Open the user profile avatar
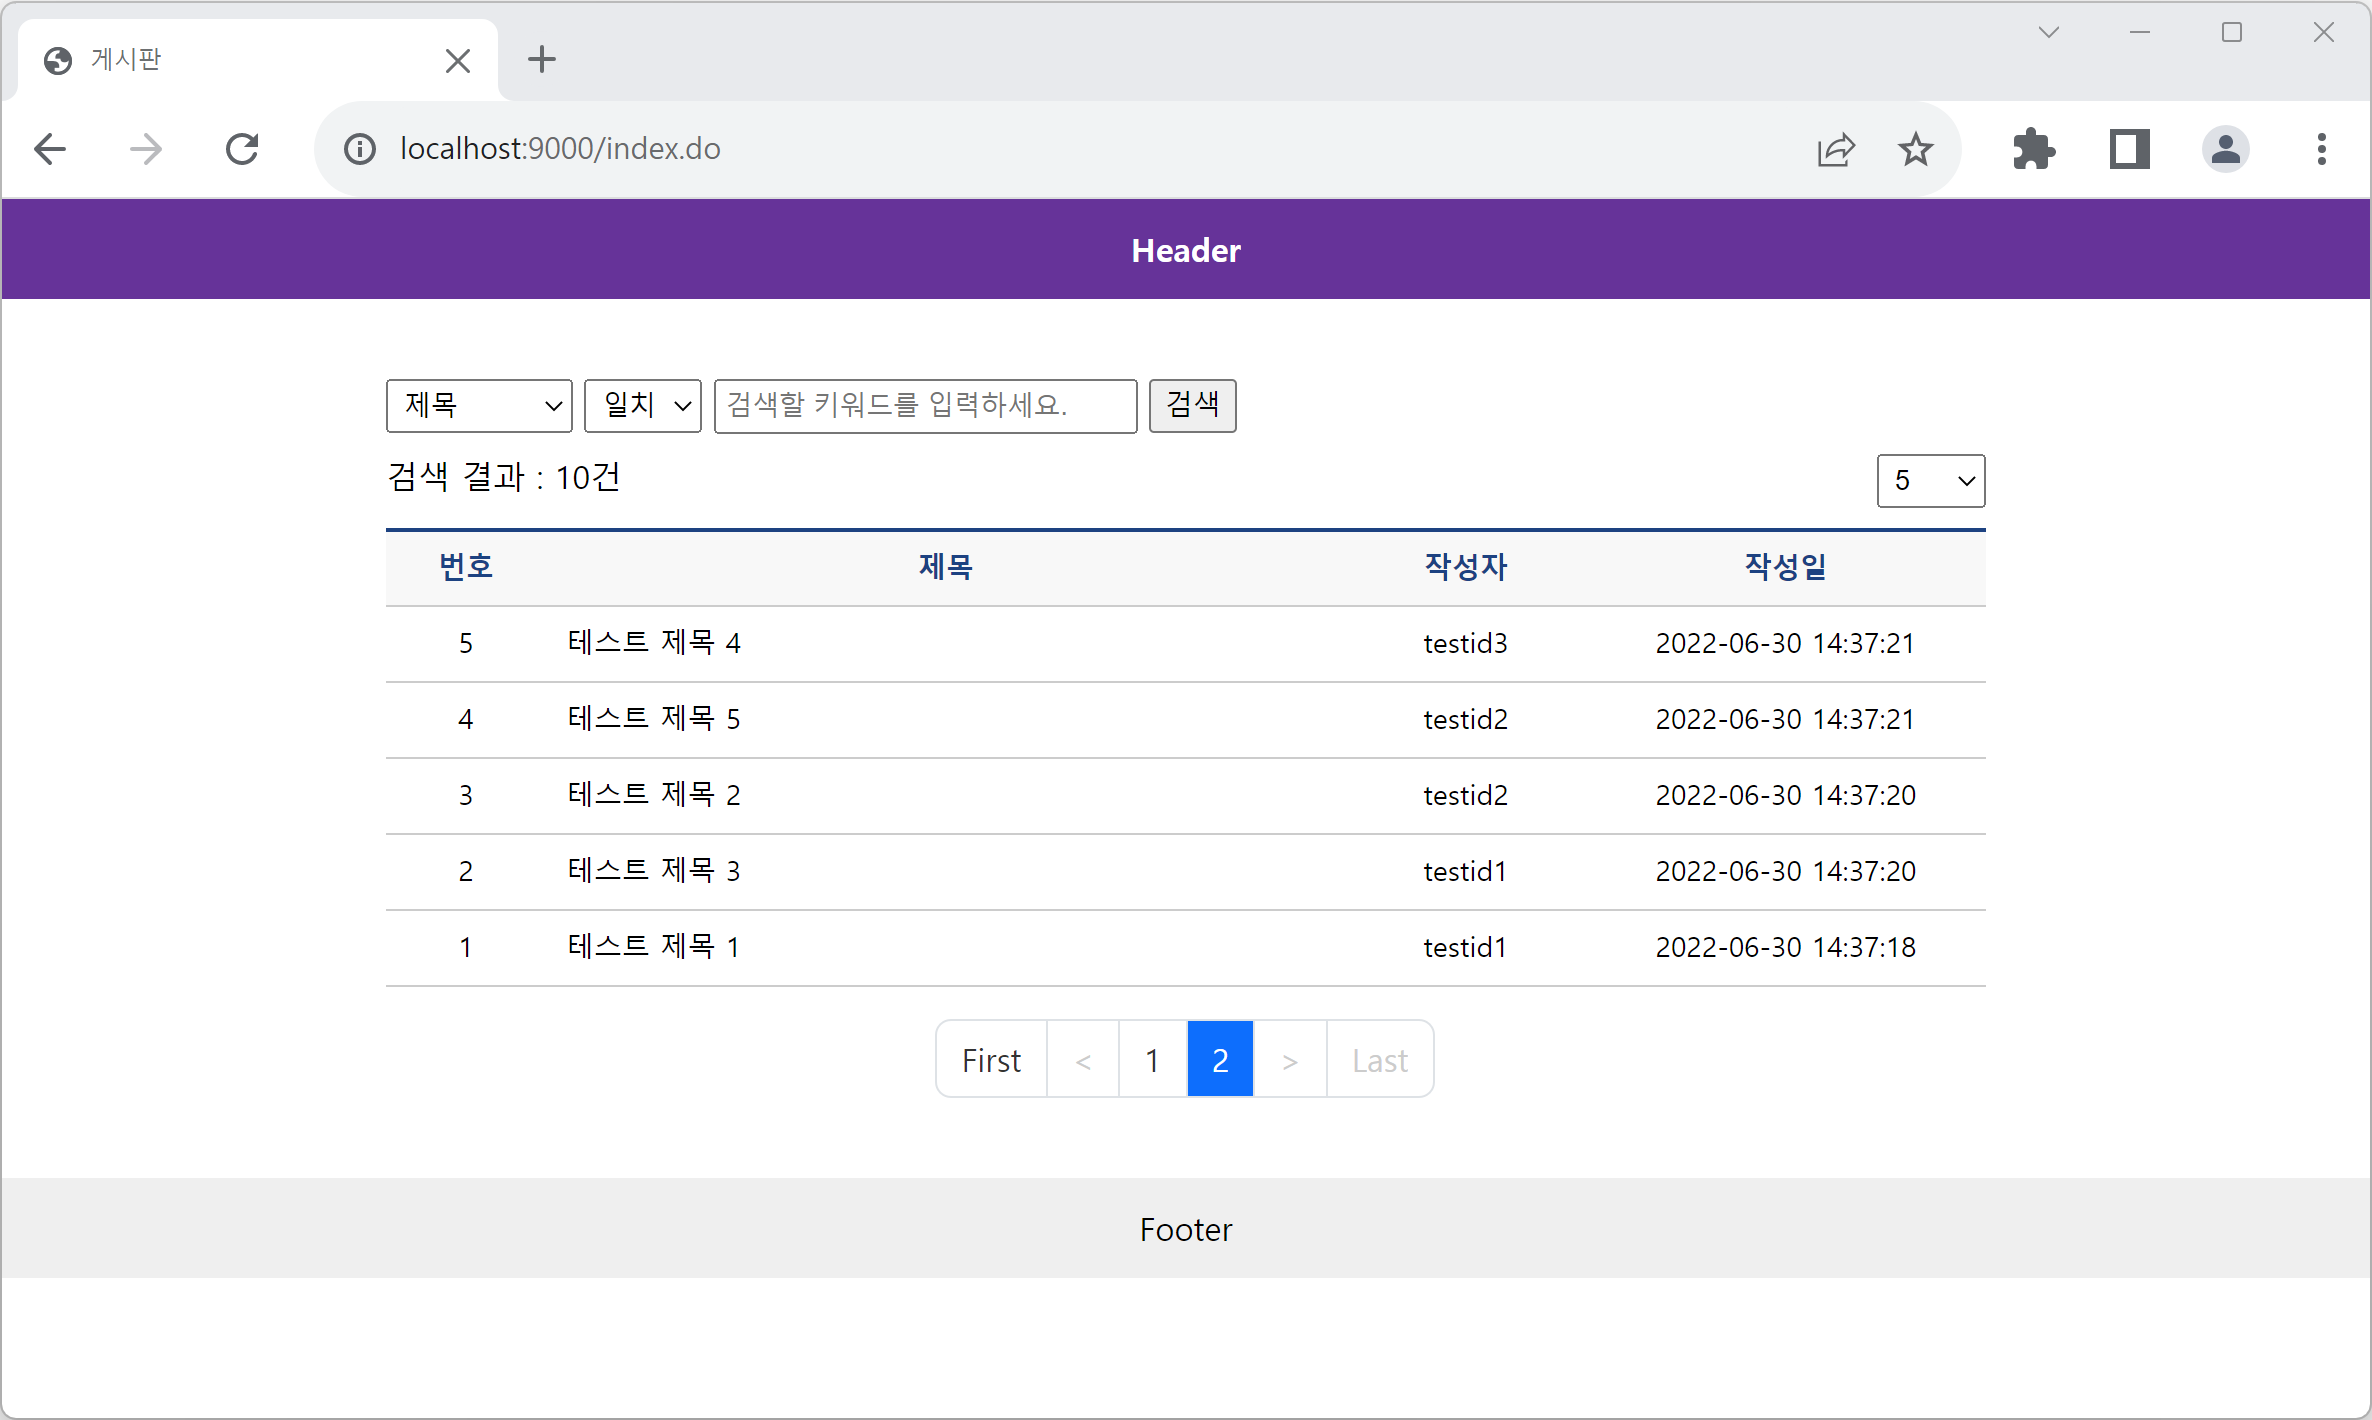This screenshot has width=2372, height=1420. [2225, 150]
